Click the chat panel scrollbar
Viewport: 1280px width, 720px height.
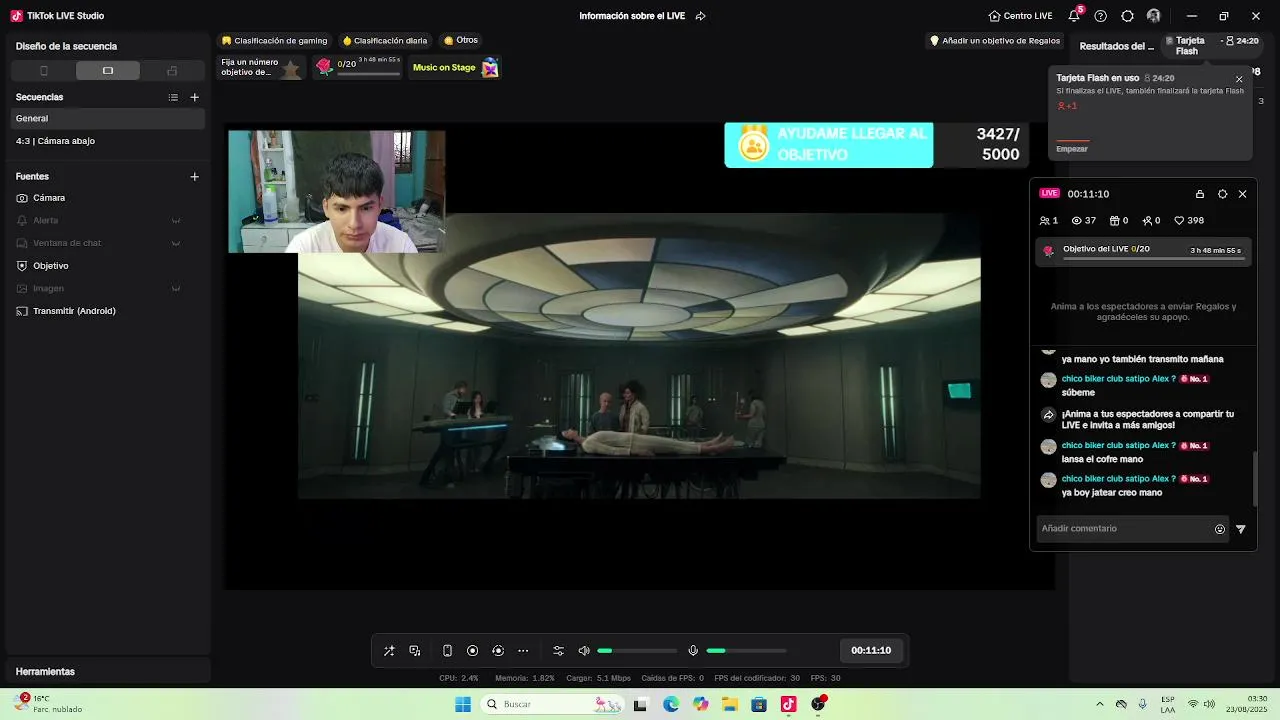tap(1255, 479)
